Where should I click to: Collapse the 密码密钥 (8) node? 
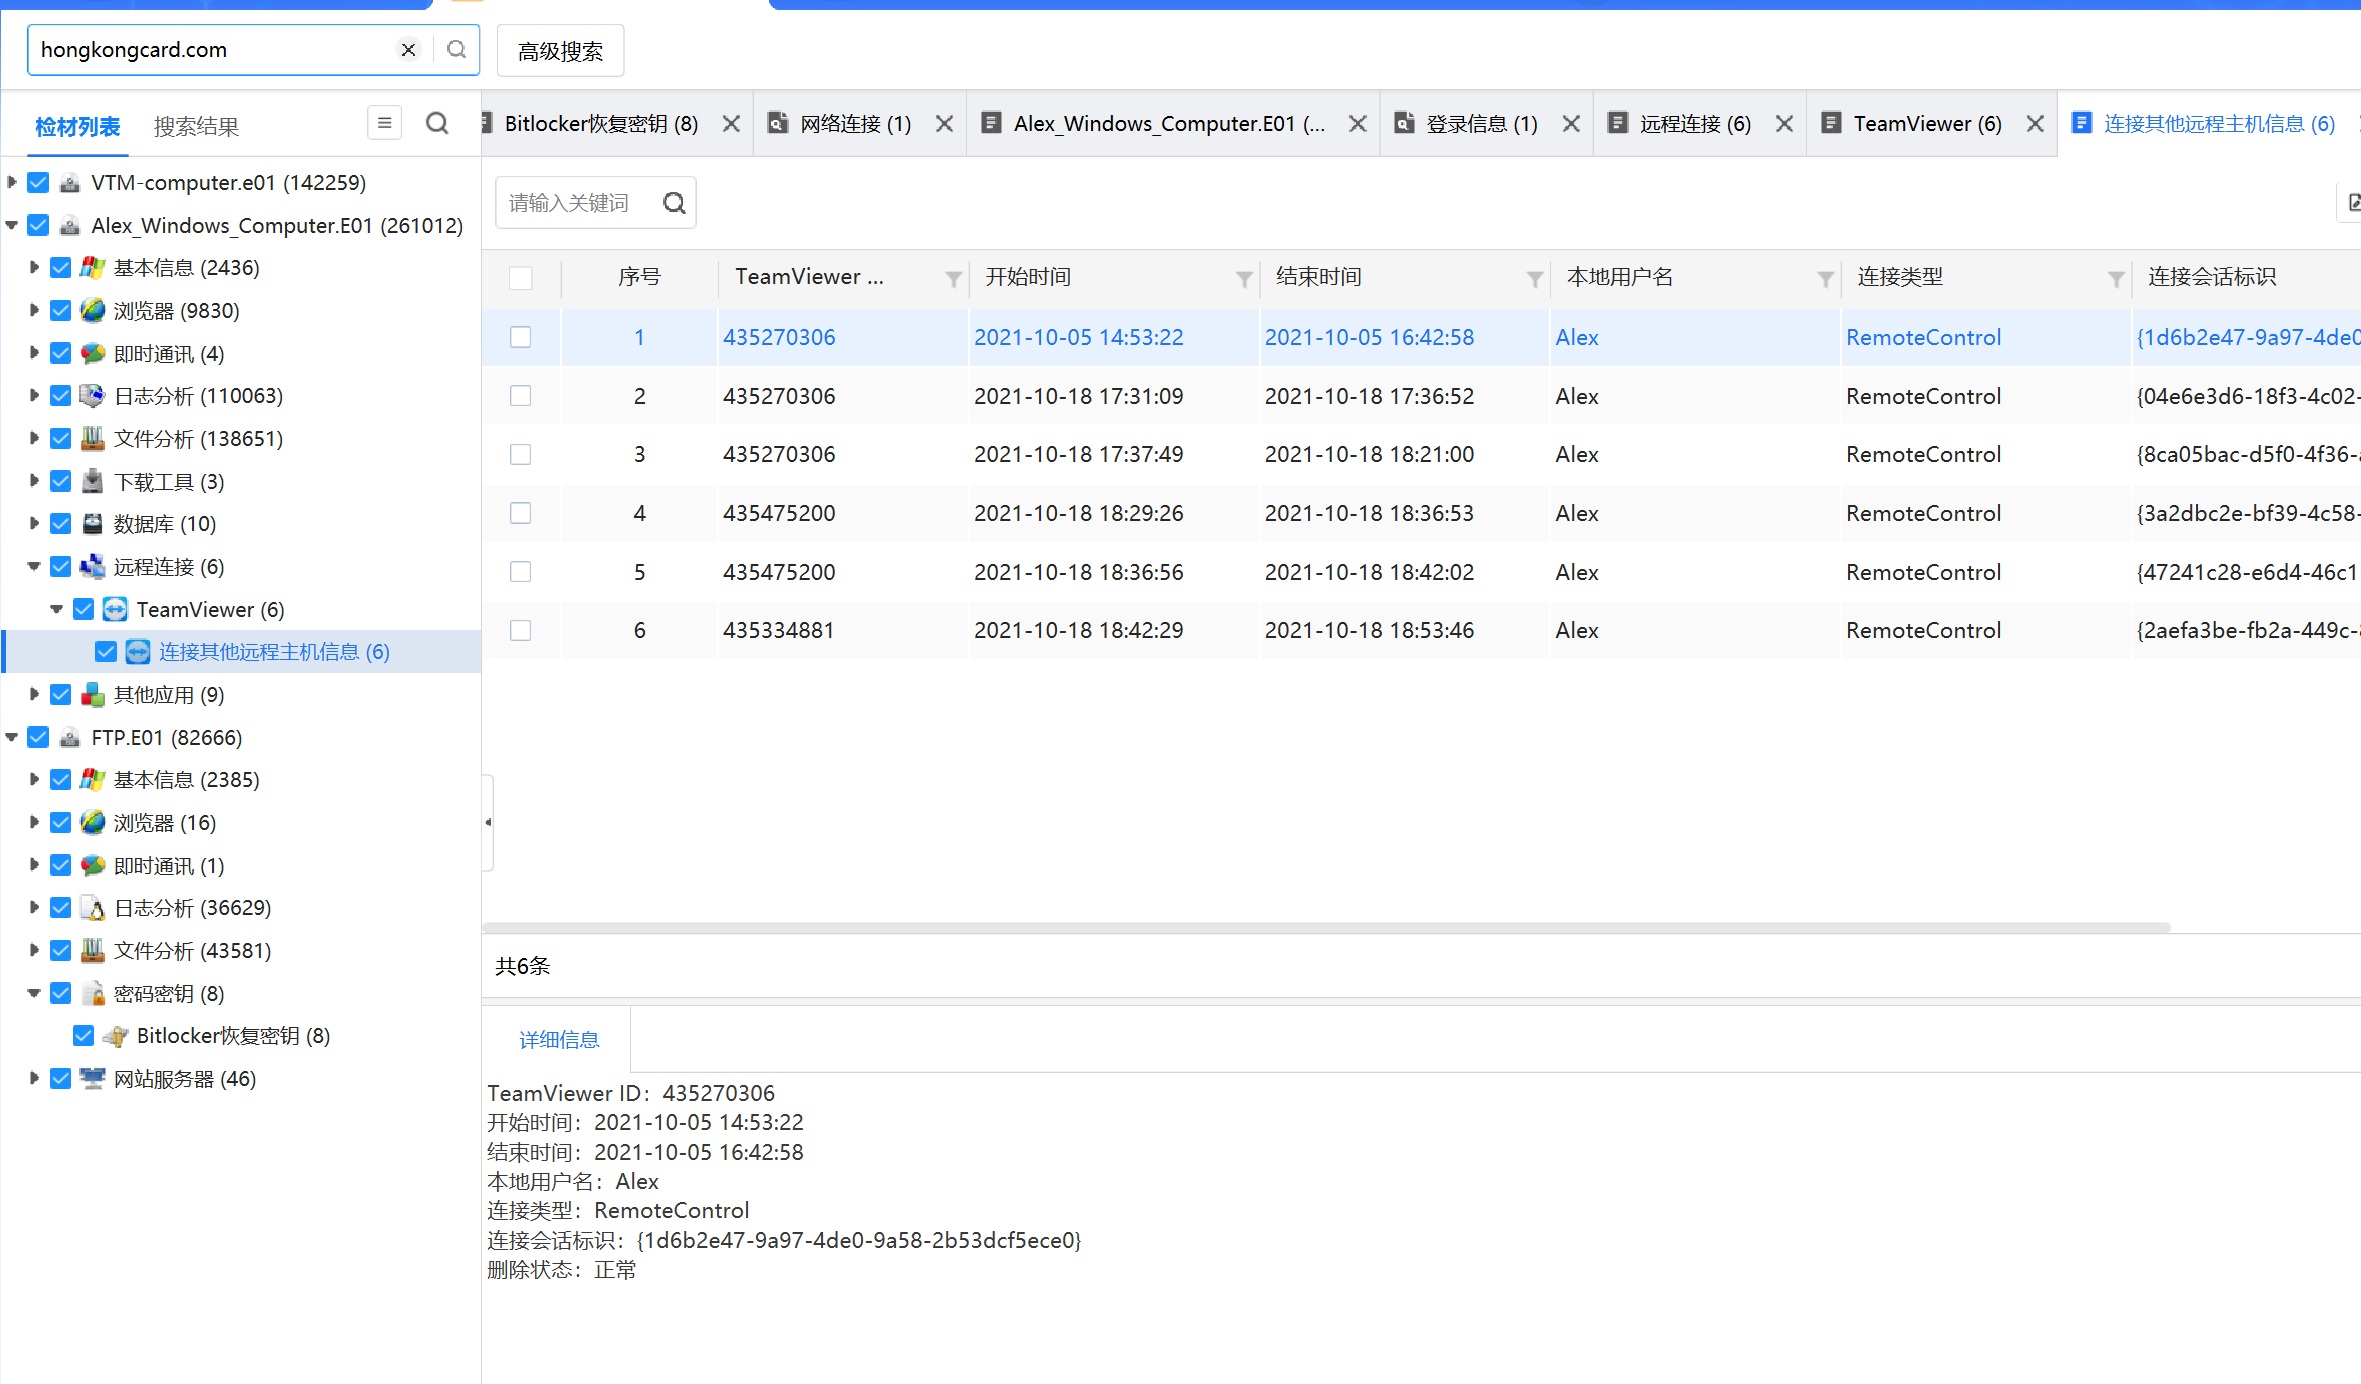tap(34, 993)
